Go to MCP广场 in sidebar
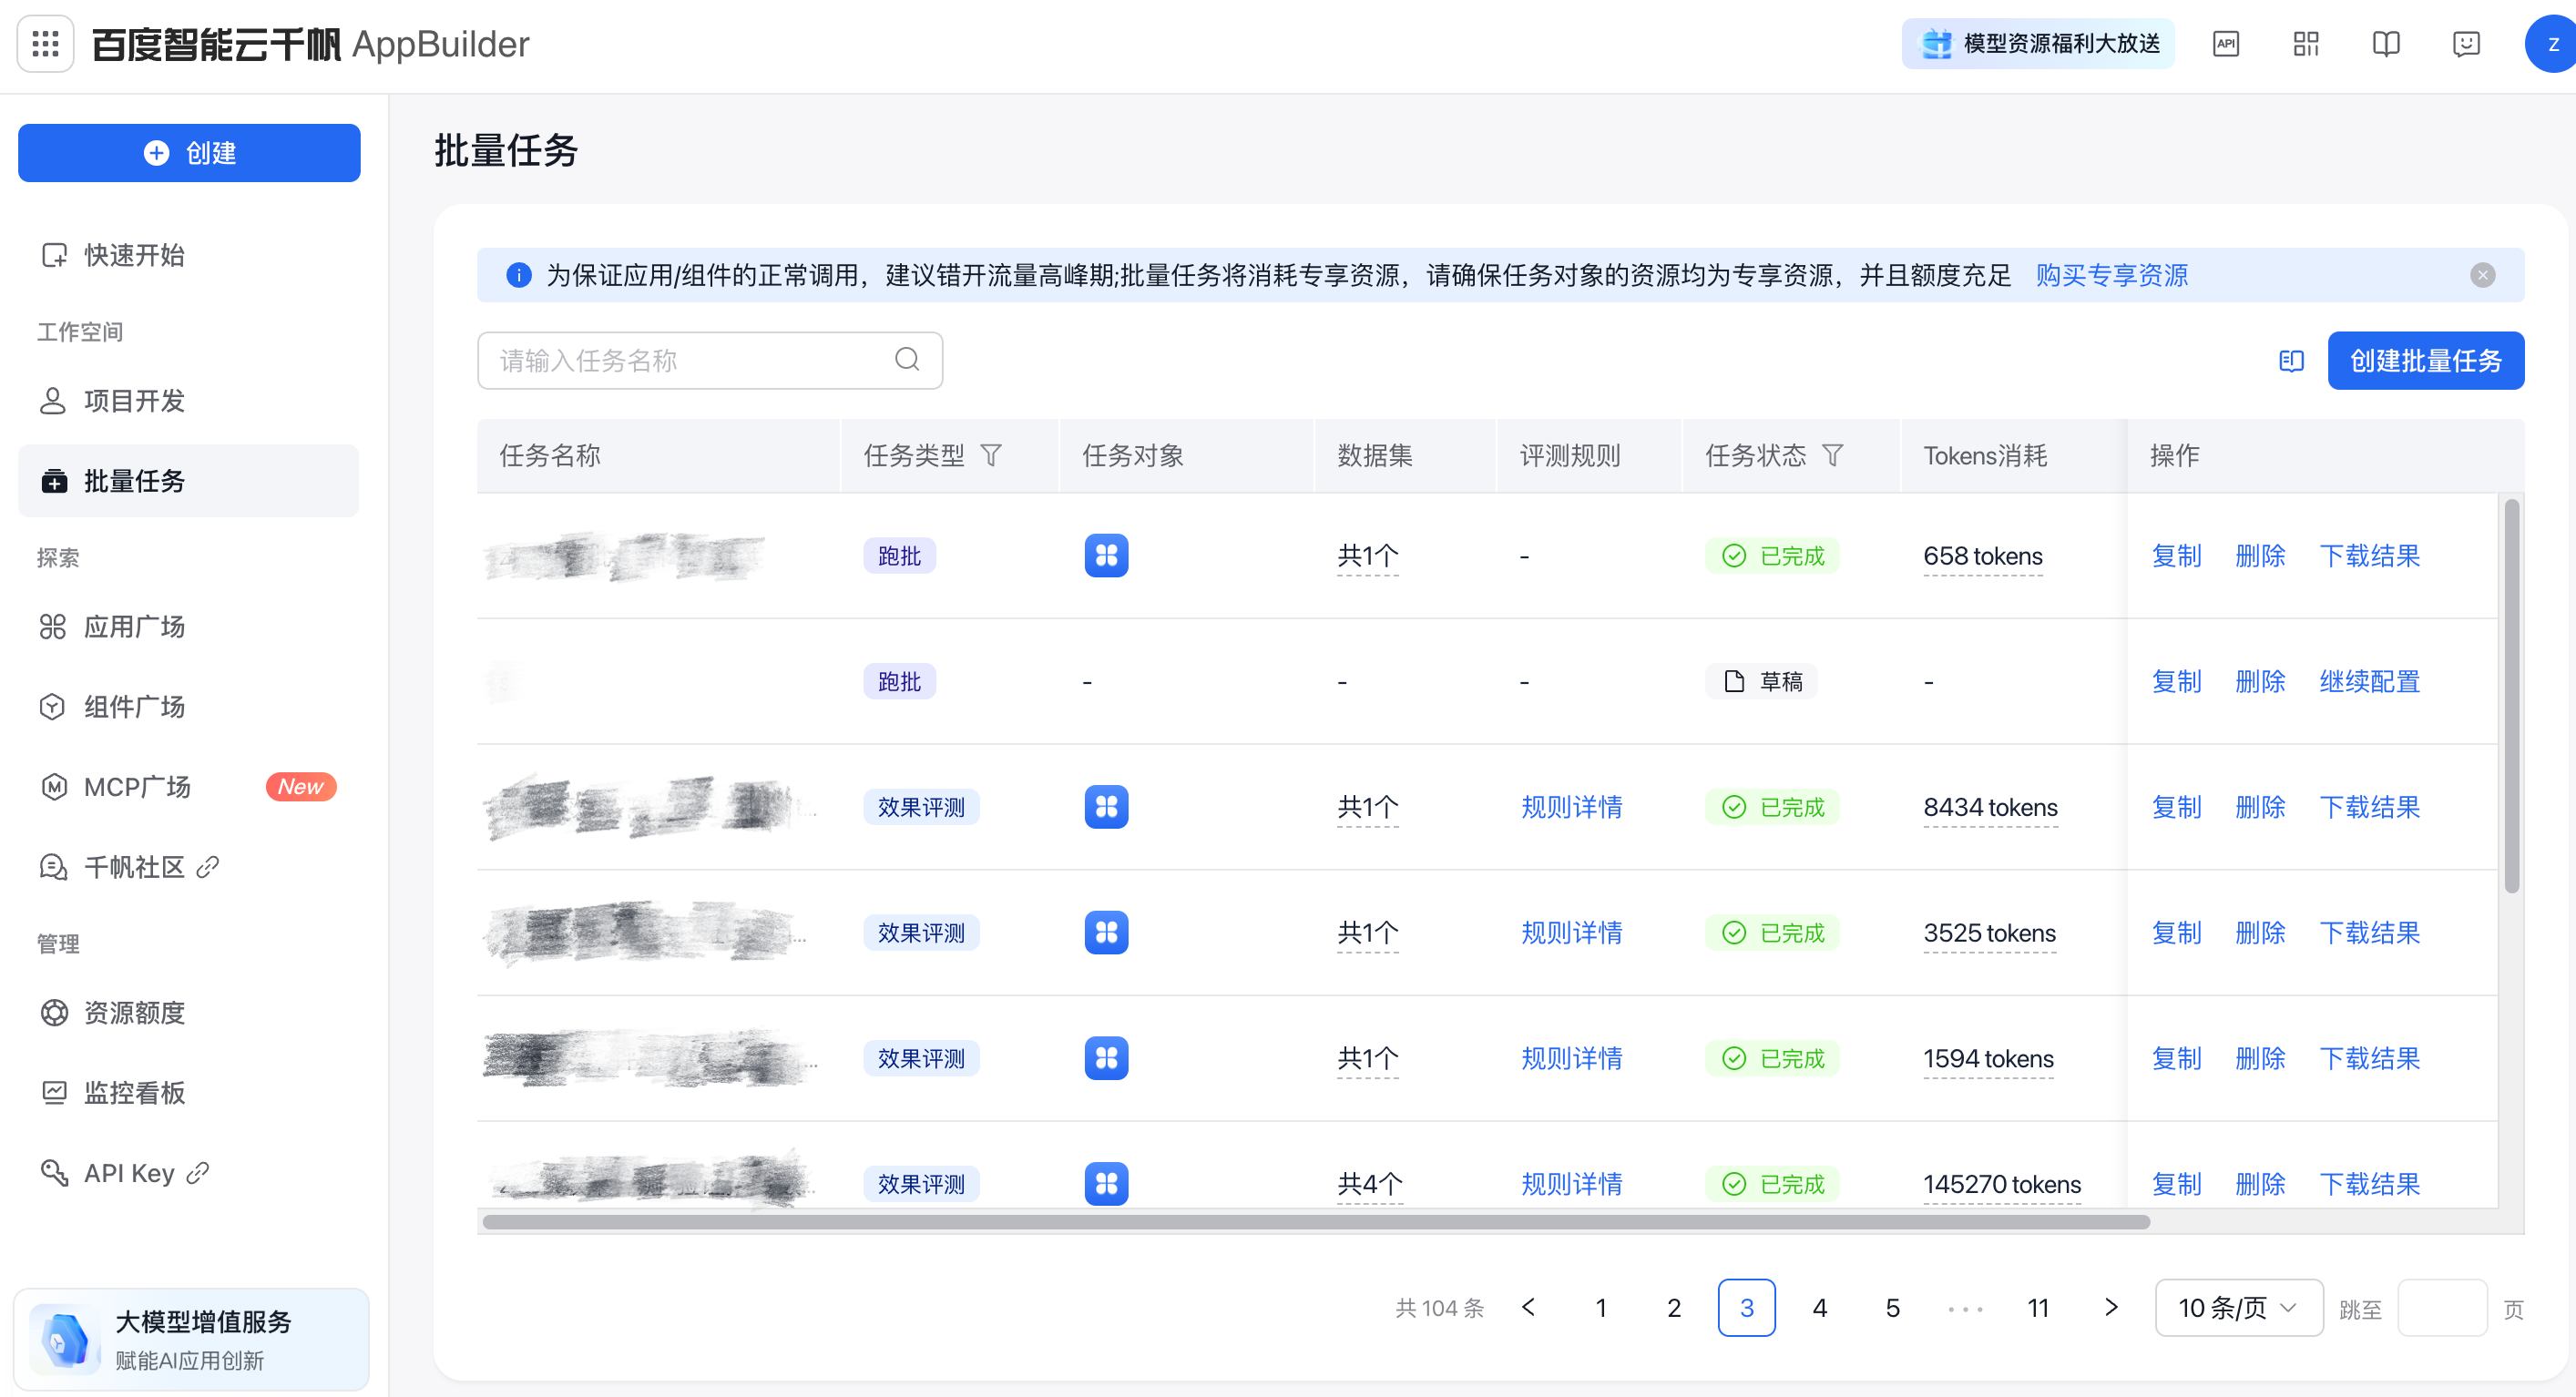Image resolution: width=2576 pixels, height=1397 pixels. (189, 787)
